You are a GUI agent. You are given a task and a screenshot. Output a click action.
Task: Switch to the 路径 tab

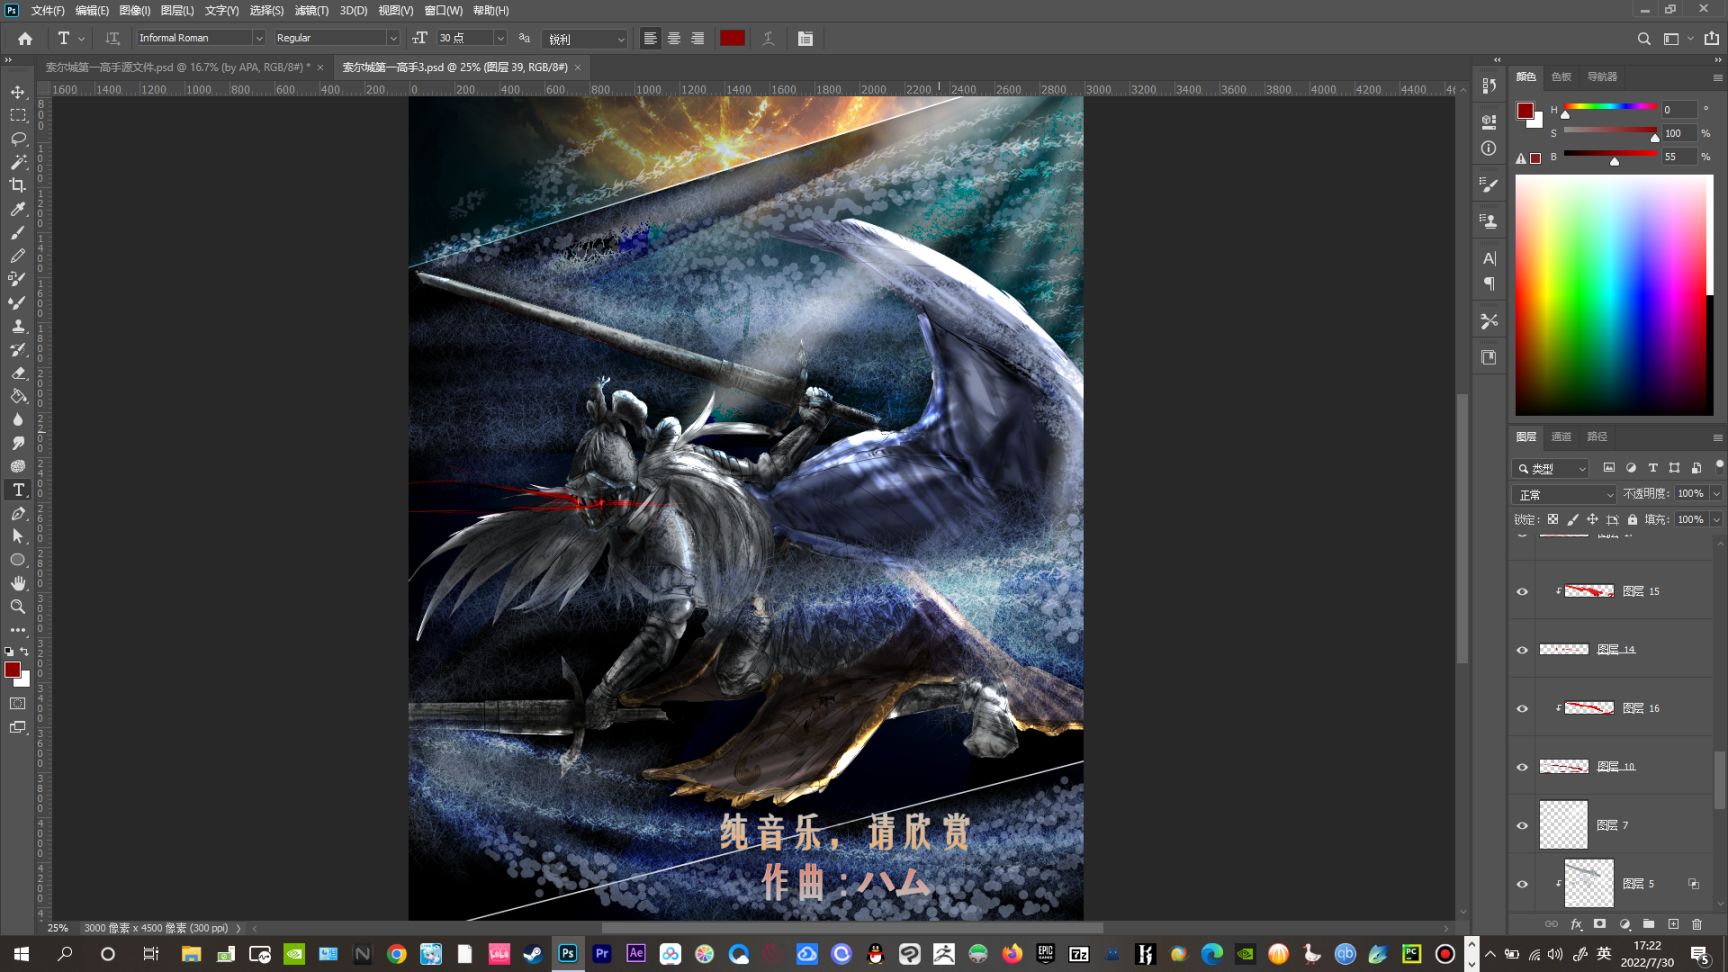point(1597,437)
